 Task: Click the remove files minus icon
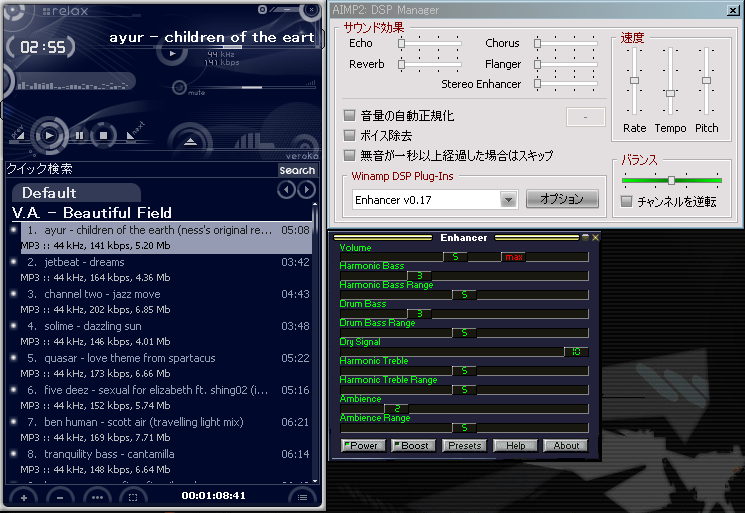pyautogui.click(x=60, y=497)
